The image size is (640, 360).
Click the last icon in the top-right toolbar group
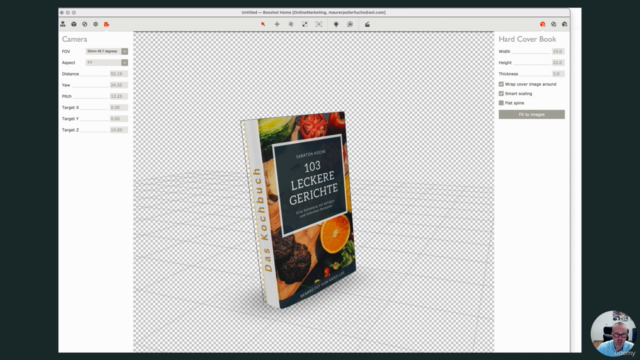(x=564, y=24)
